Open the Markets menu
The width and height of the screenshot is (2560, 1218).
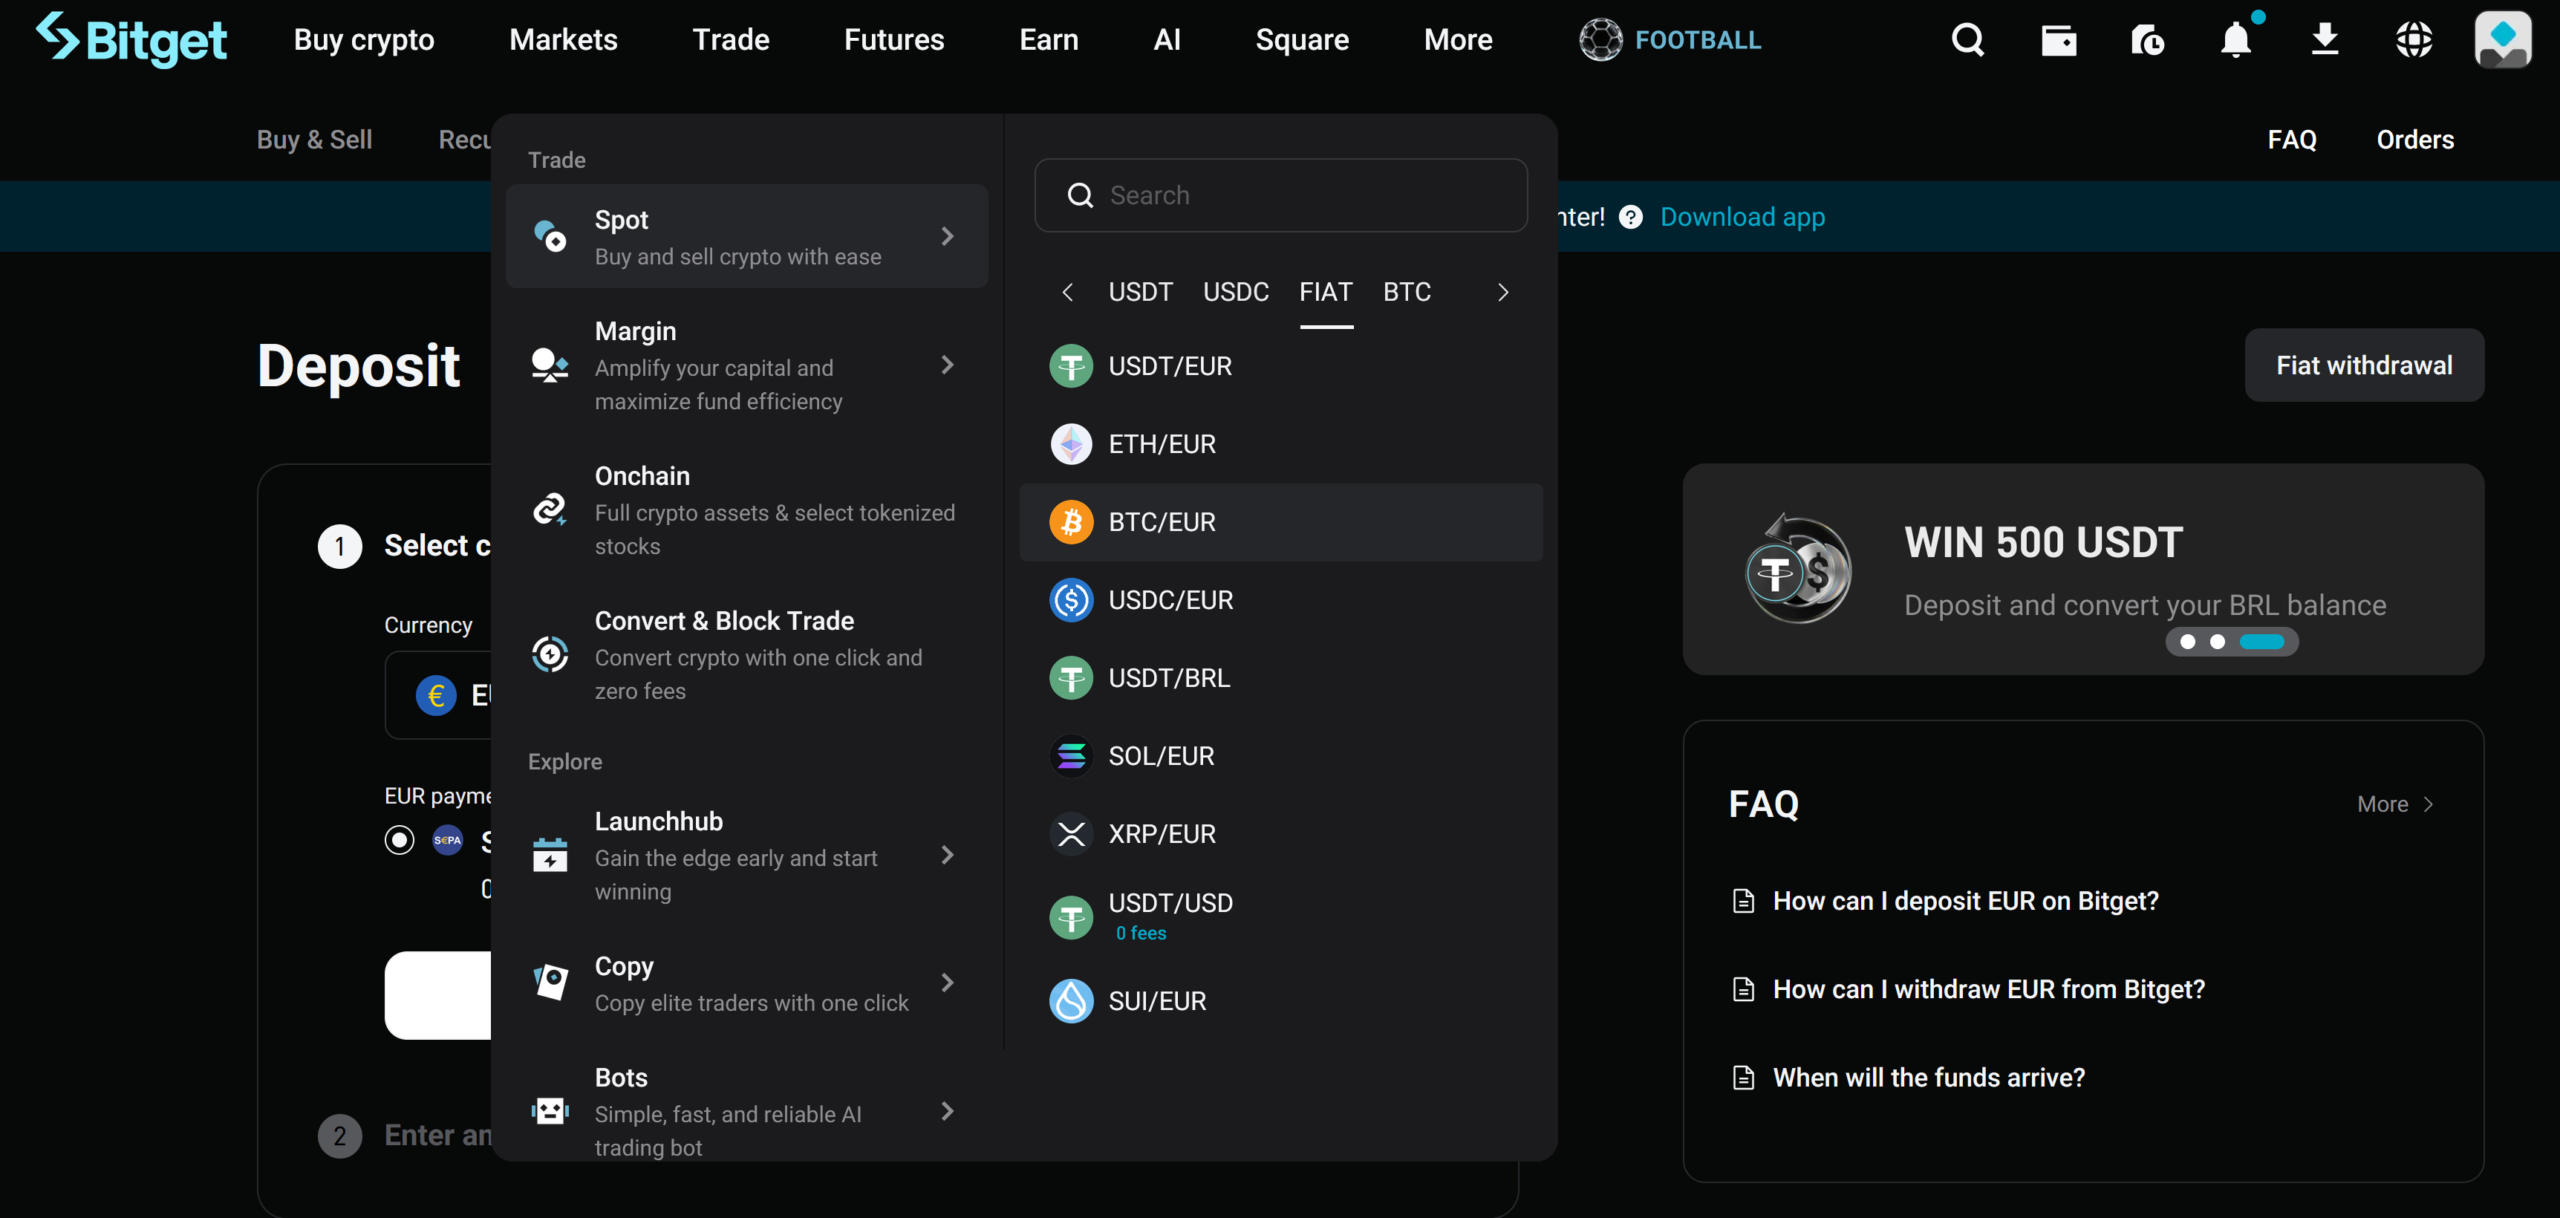pos(564,40)
